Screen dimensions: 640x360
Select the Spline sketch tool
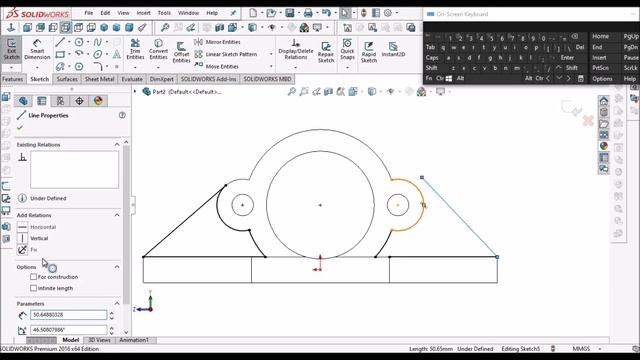pos(97,42)
